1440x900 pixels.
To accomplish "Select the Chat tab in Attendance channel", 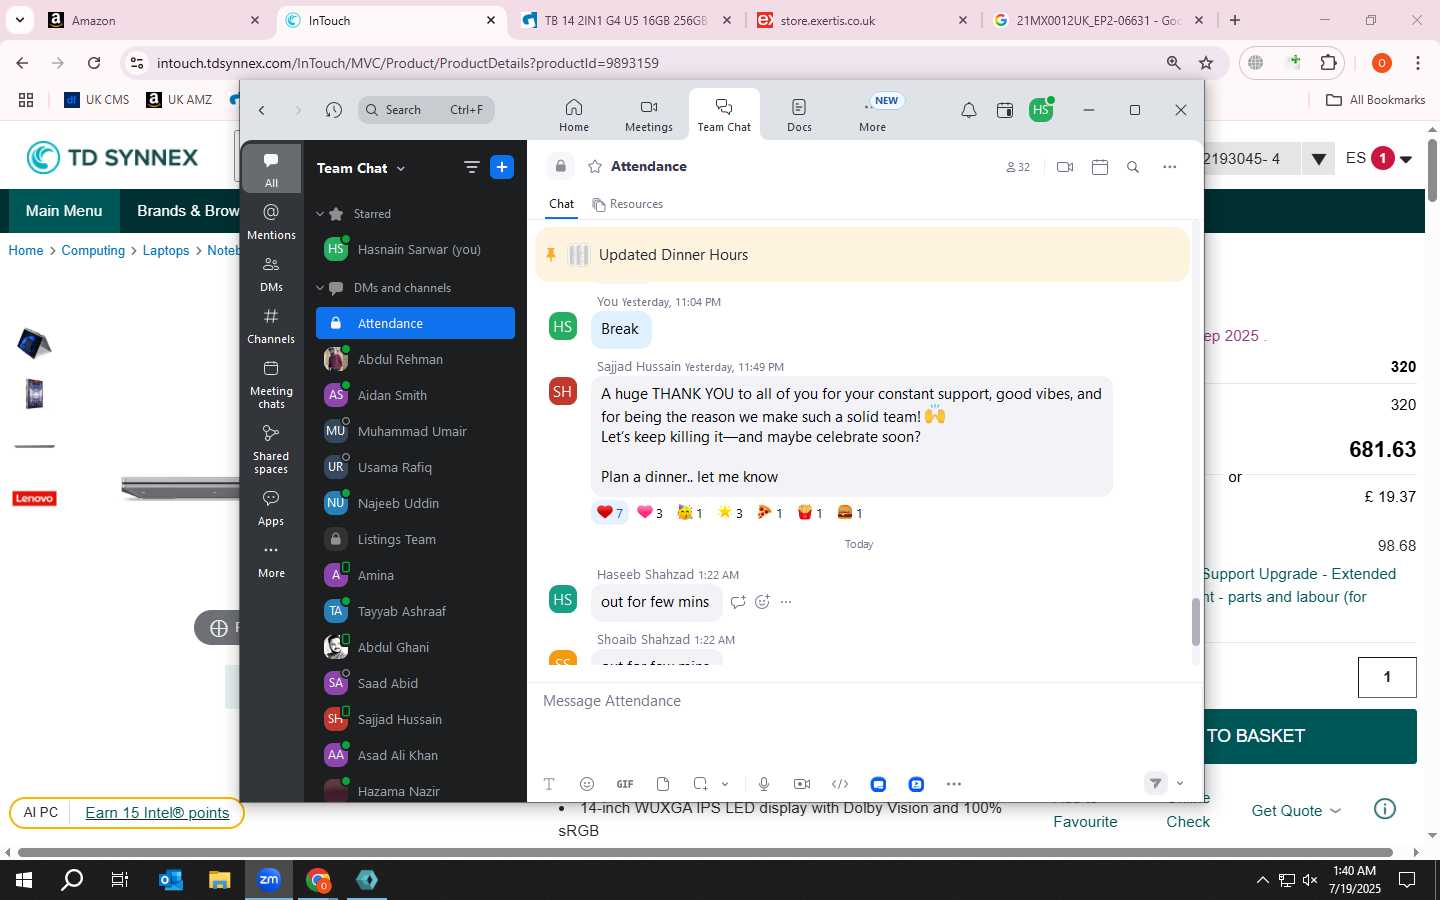I will [561, 204].
